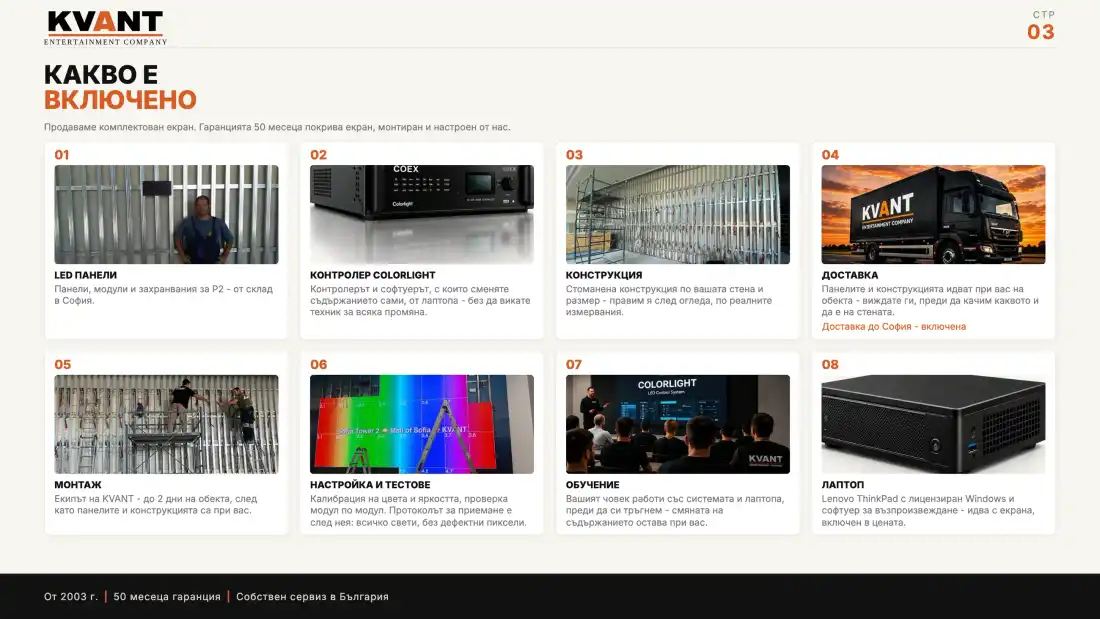Select the Монтаж installation crew photo

166,424
